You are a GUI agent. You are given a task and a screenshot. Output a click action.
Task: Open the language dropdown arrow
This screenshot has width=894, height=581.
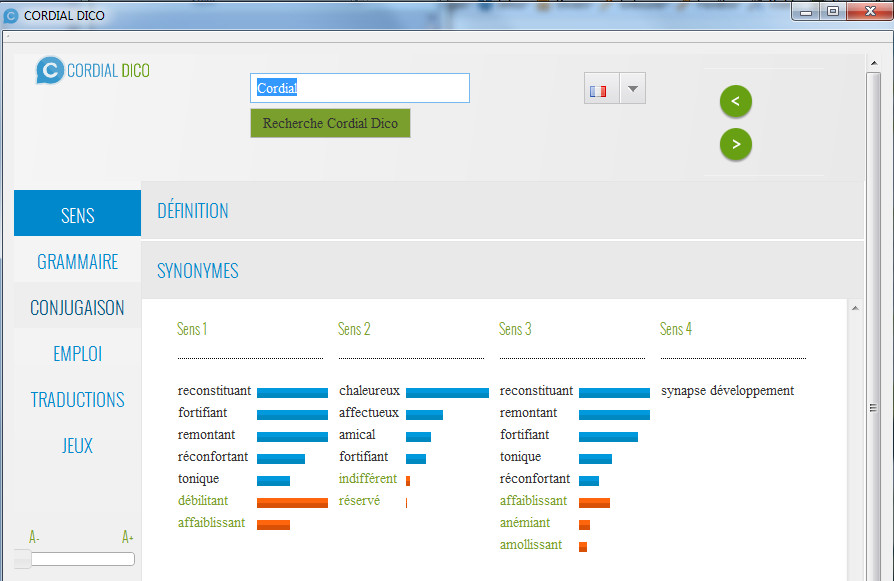click(632, 89)
